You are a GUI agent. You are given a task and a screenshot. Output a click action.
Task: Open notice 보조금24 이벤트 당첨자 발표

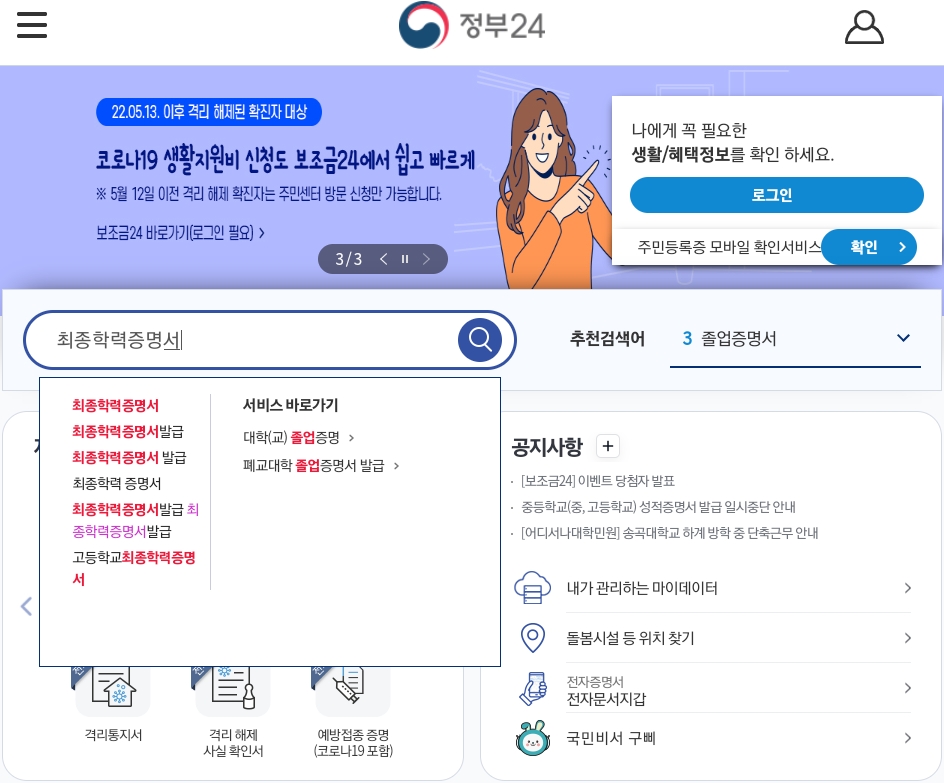click(597, 481)
